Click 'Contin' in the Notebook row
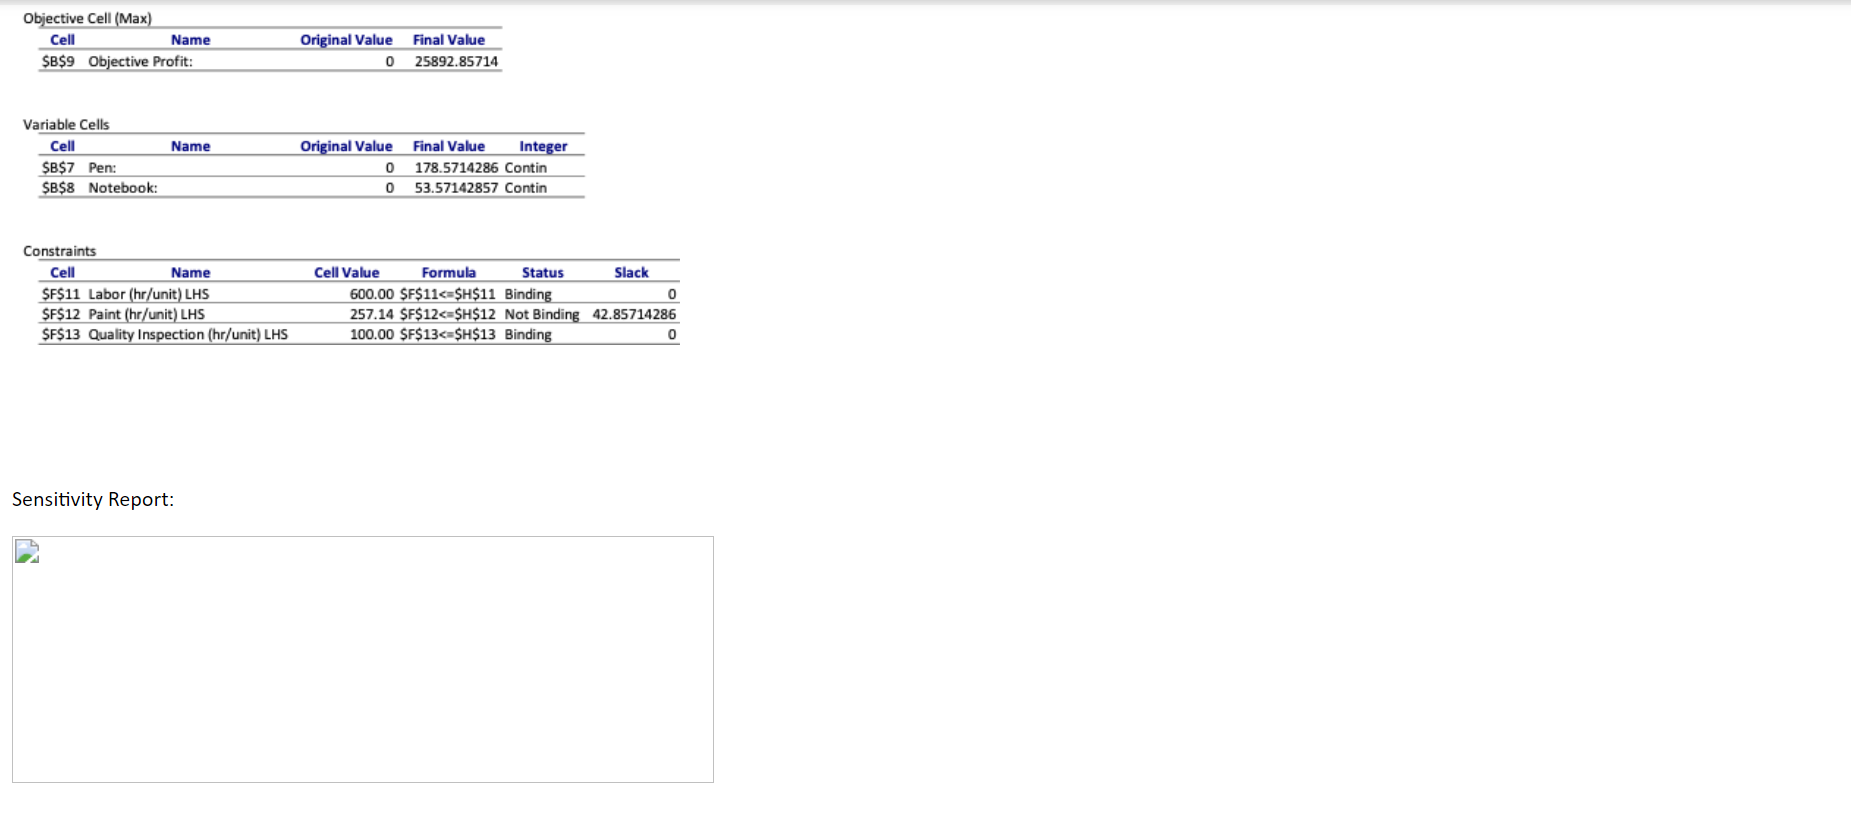This screenshot has height=819, width=1851. (x=526, y=187)
